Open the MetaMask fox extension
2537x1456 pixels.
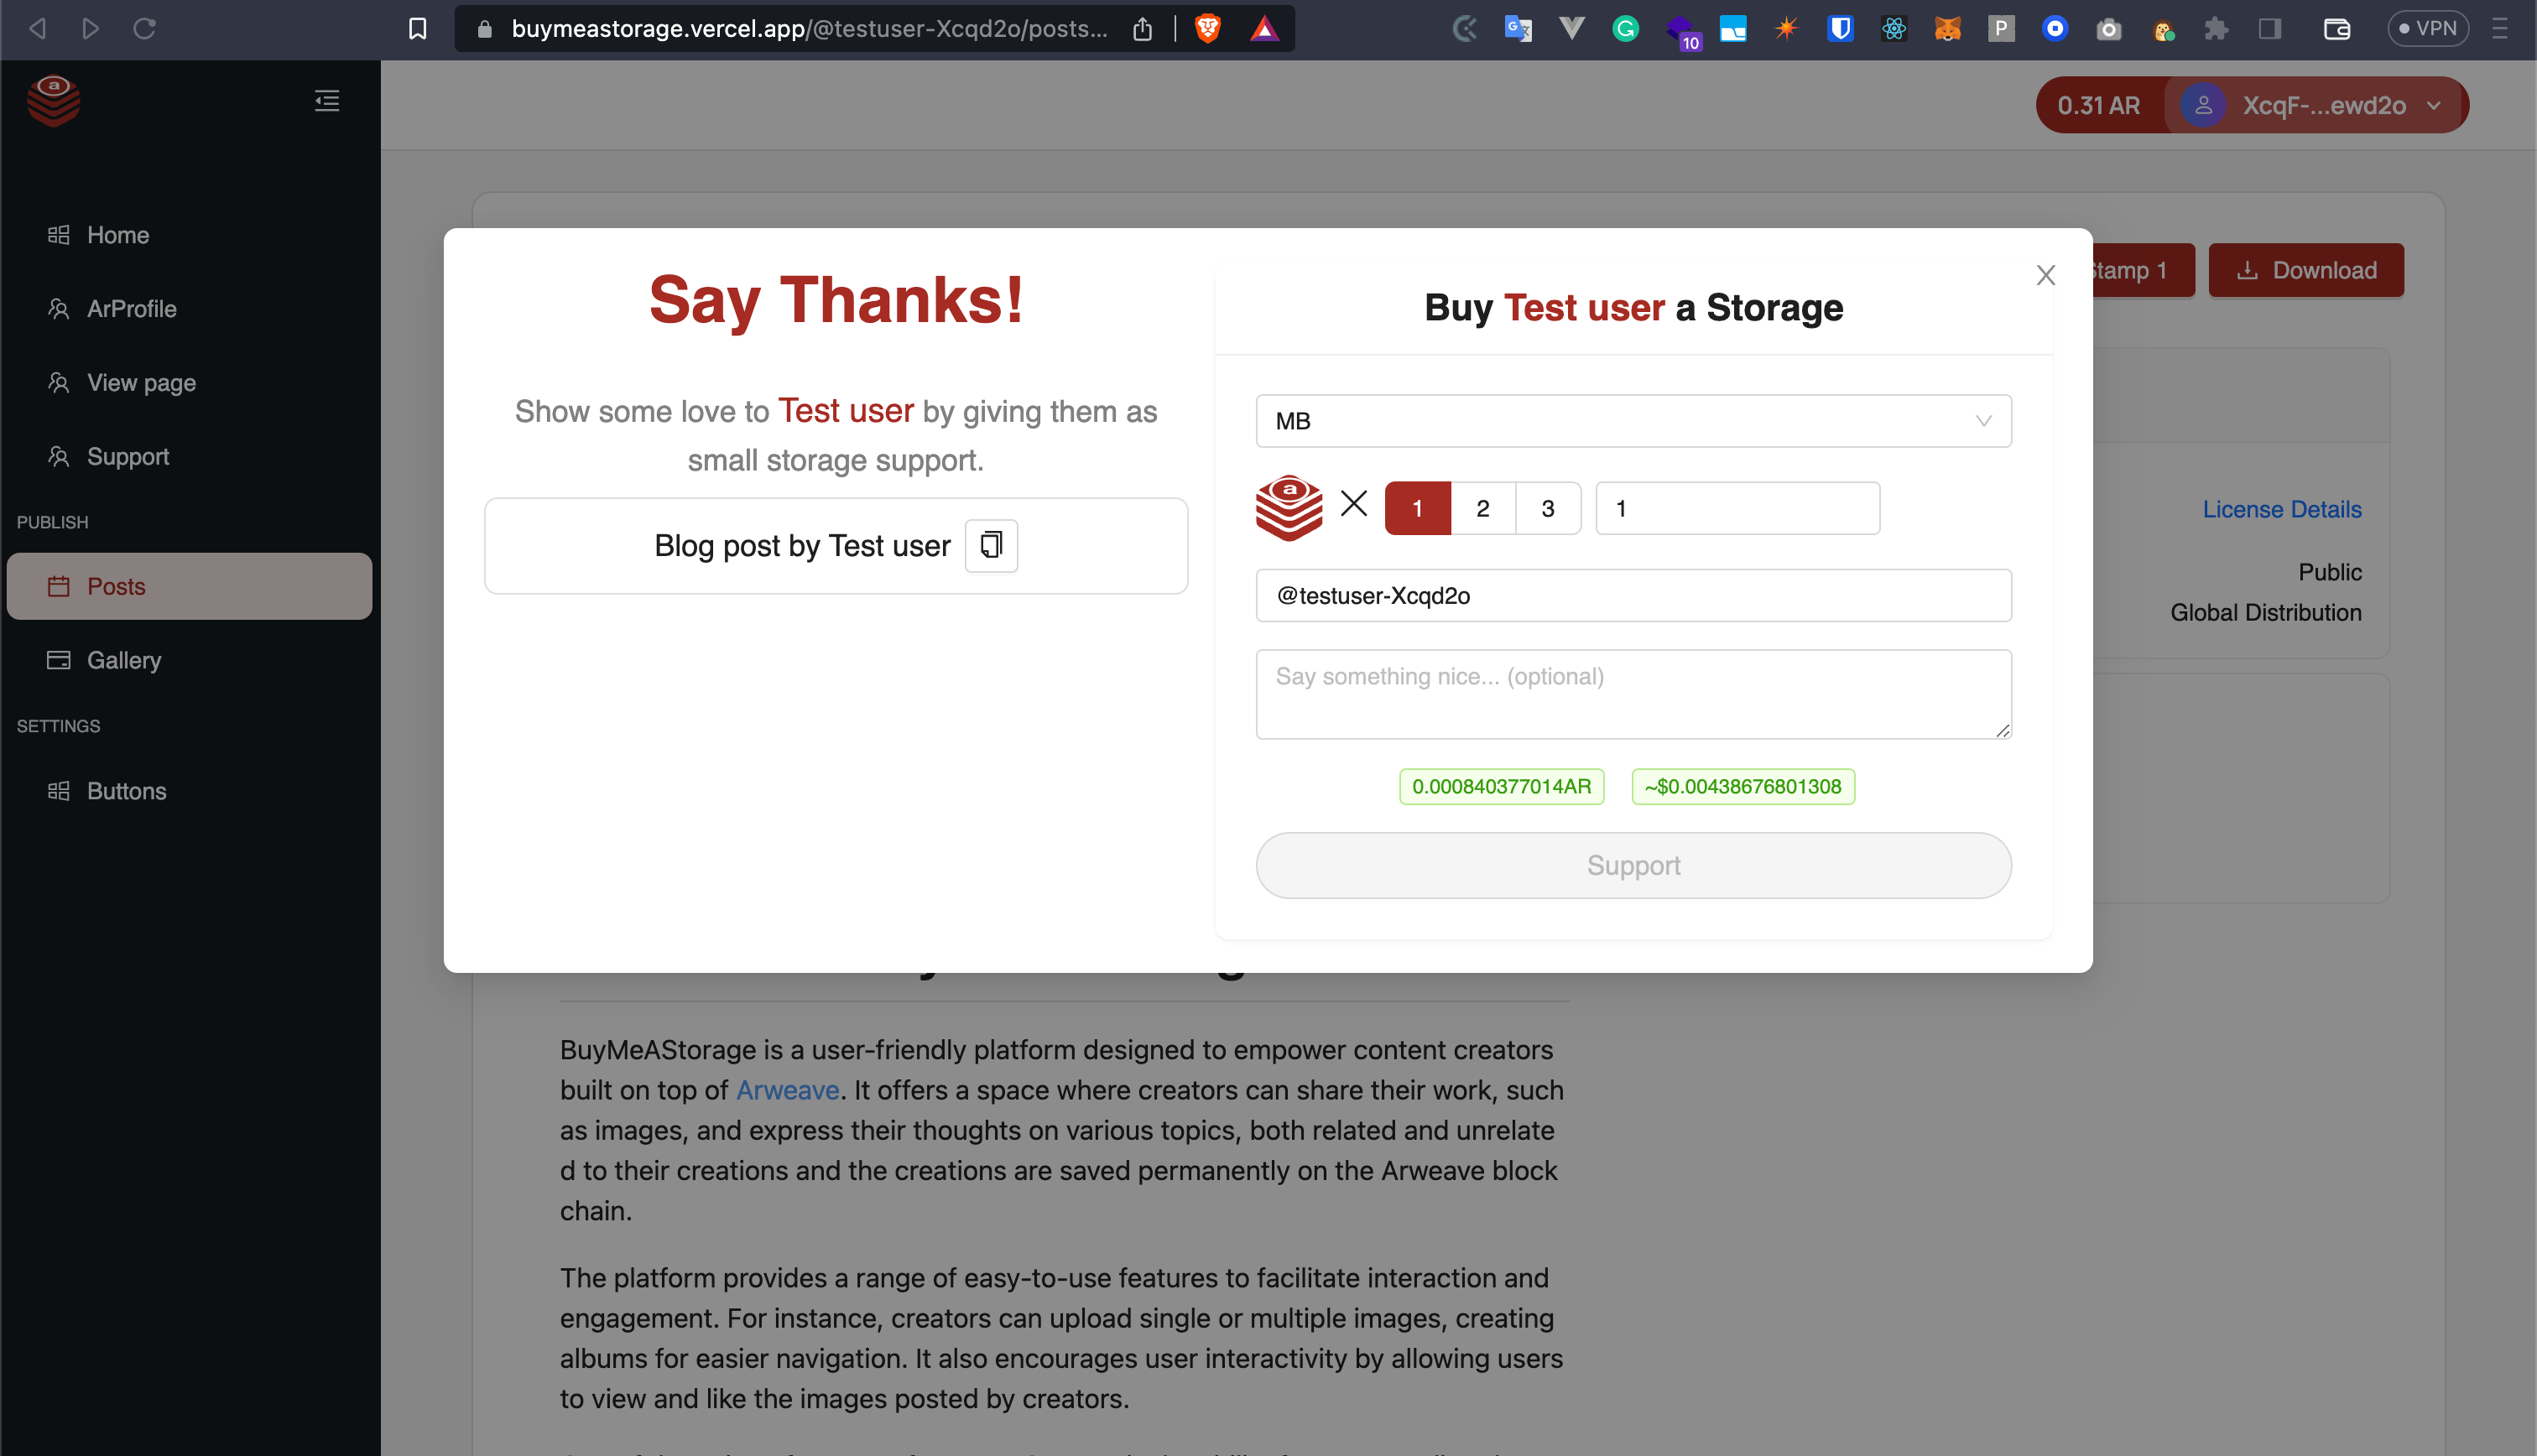click(x=1947, y=29)
